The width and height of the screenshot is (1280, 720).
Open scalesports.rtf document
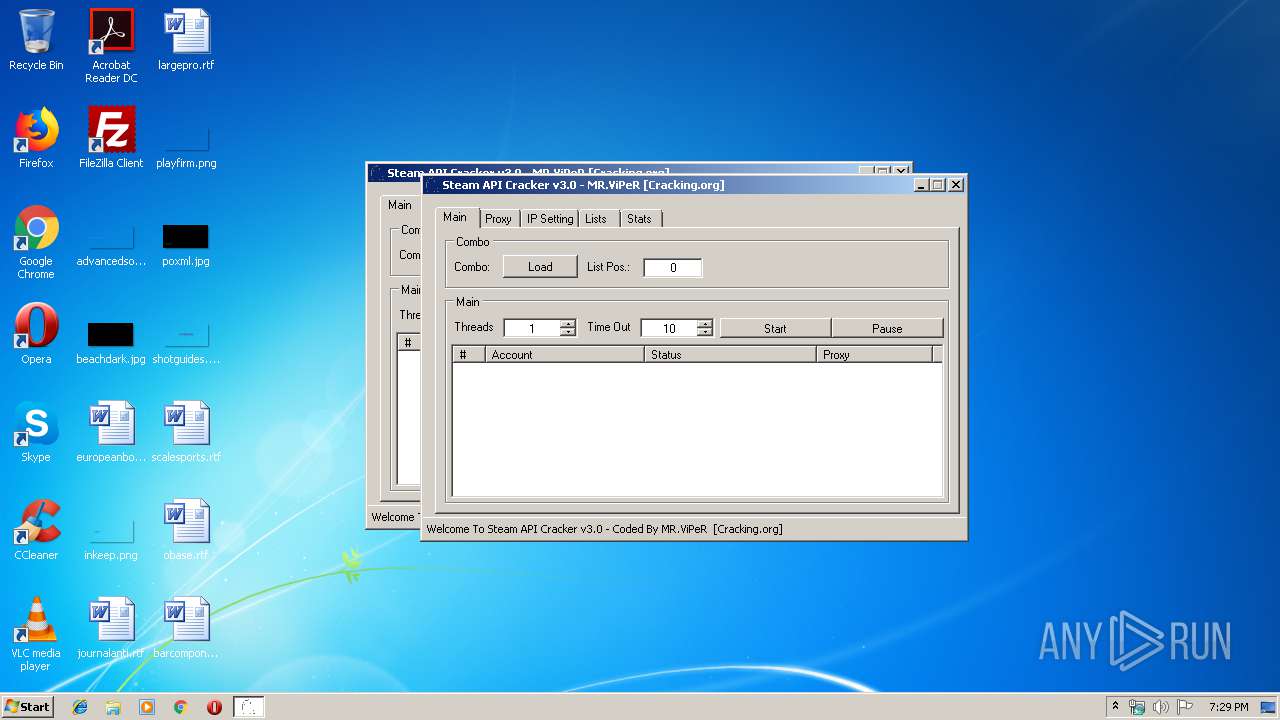click(186, 432)
